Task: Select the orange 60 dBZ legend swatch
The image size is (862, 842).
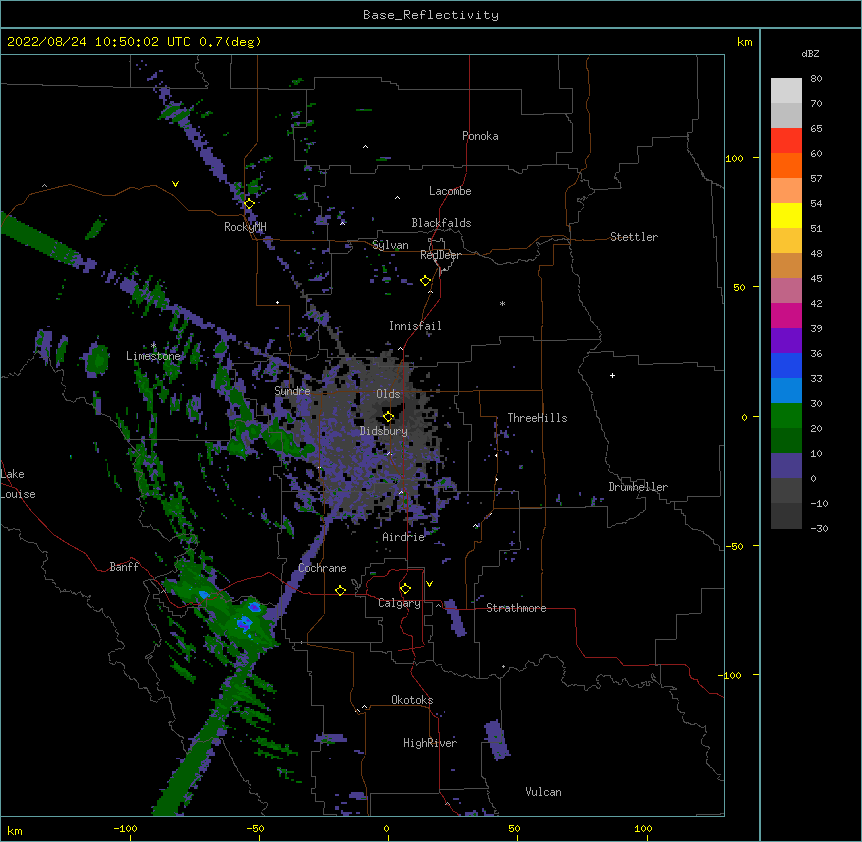Action: tap(786, 165)
